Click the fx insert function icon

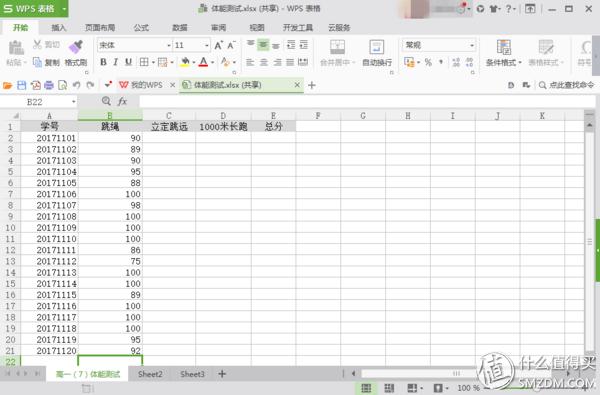coord(122,101)
